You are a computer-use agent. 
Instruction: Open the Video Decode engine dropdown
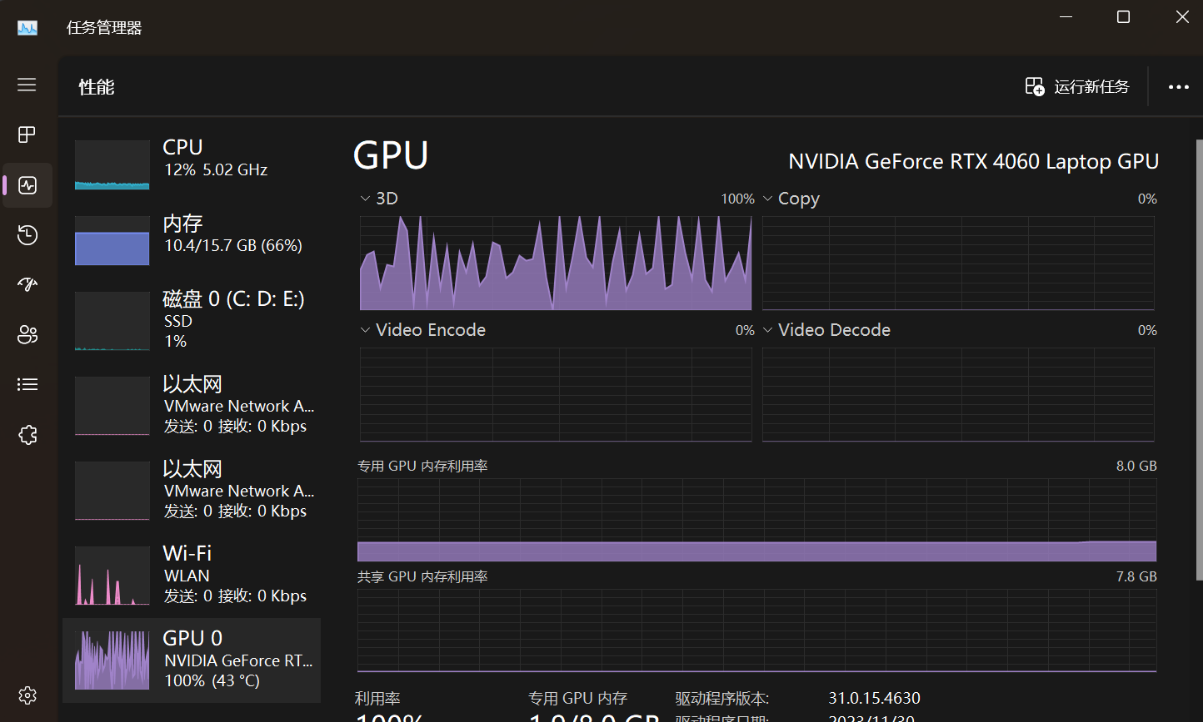[826, 330]
